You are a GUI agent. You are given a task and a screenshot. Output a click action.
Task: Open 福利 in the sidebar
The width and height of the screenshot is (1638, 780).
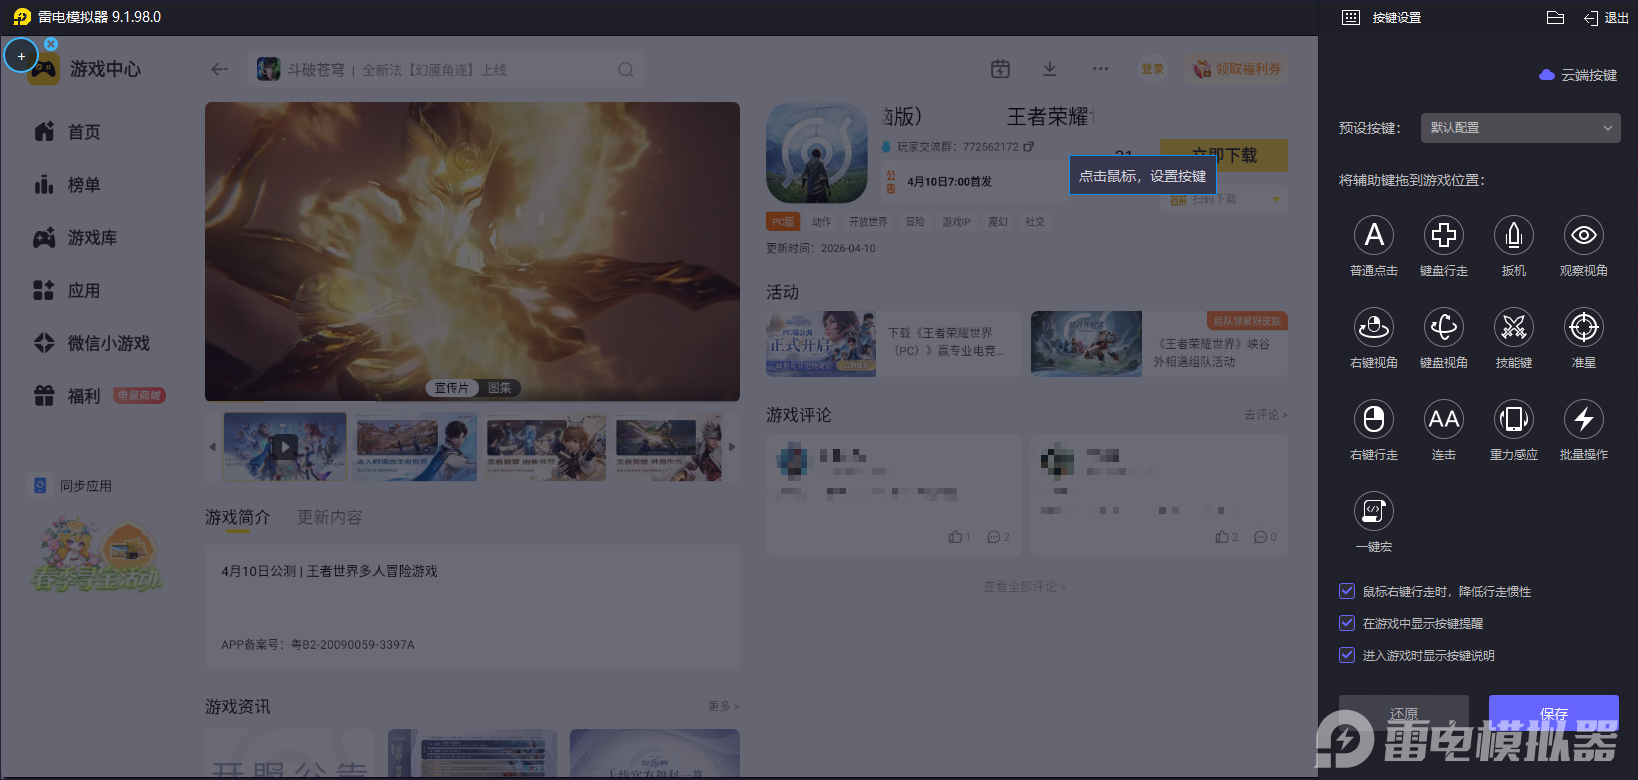[x=68, y=396]
